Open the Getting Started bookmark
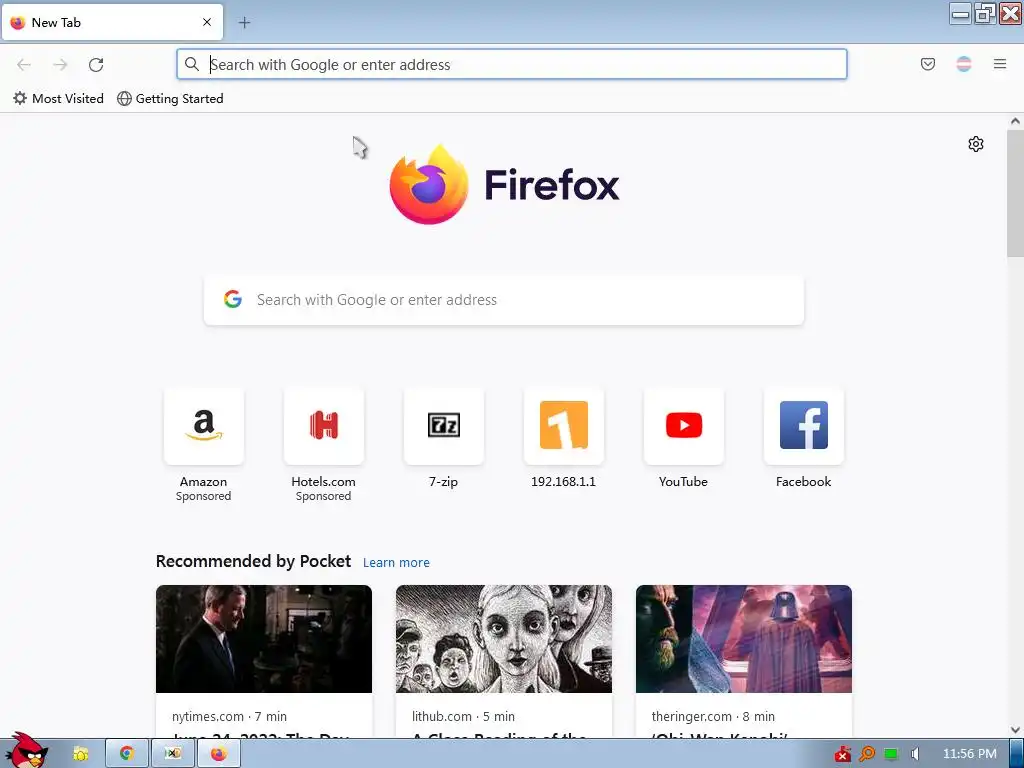The width and height of the screenshot is (1024, 768). (x=170, y=99)
